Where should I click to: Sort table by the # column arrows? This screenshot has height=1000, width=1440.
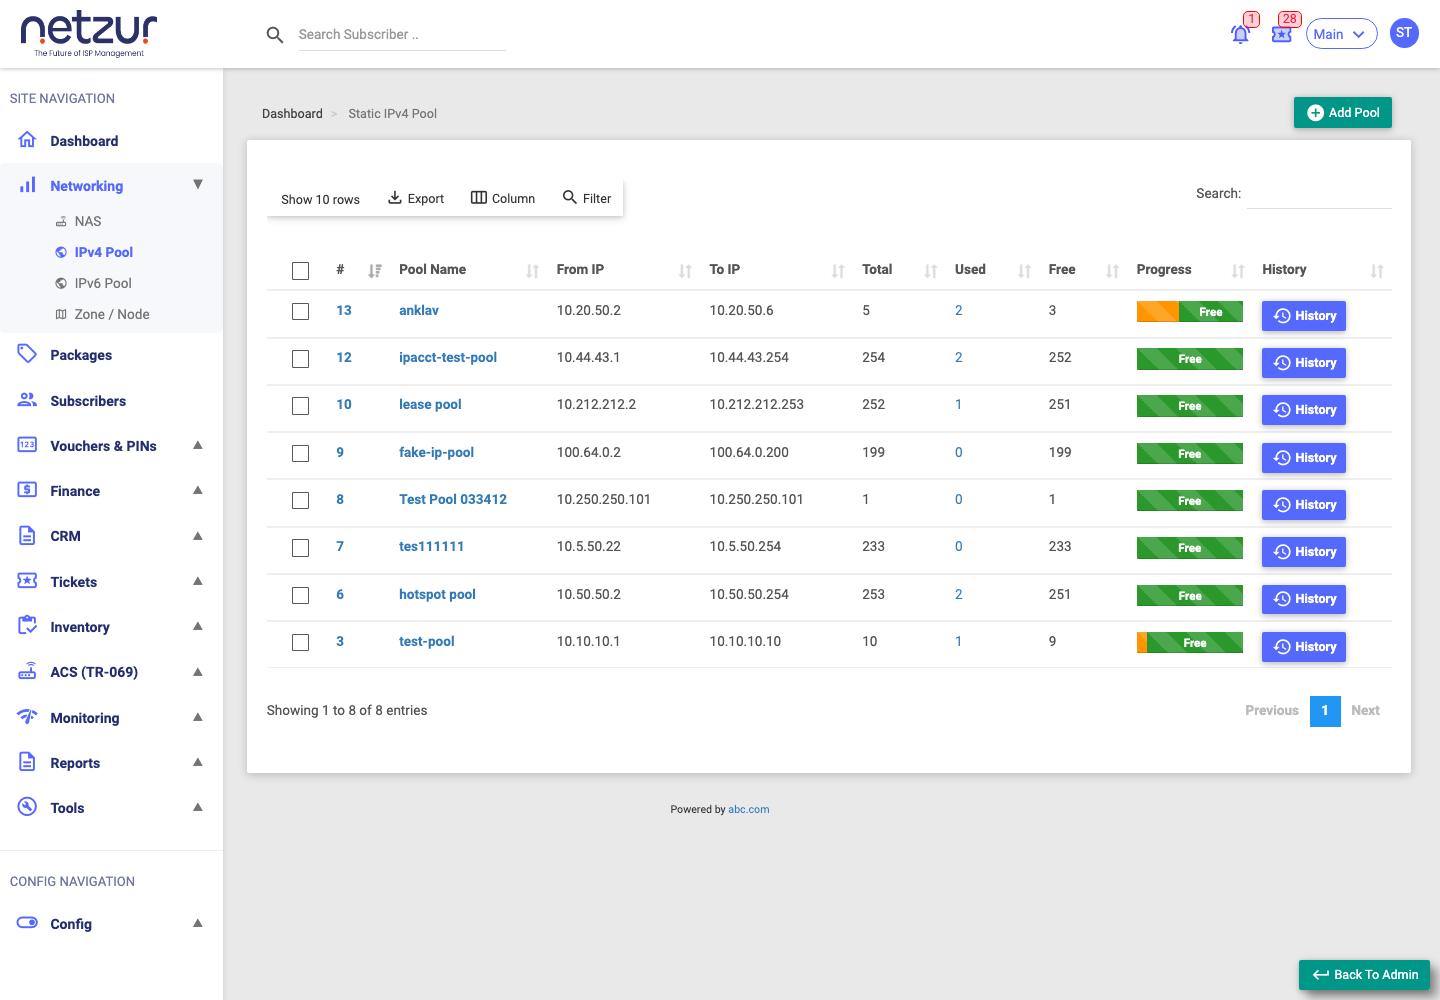(375, 271)
